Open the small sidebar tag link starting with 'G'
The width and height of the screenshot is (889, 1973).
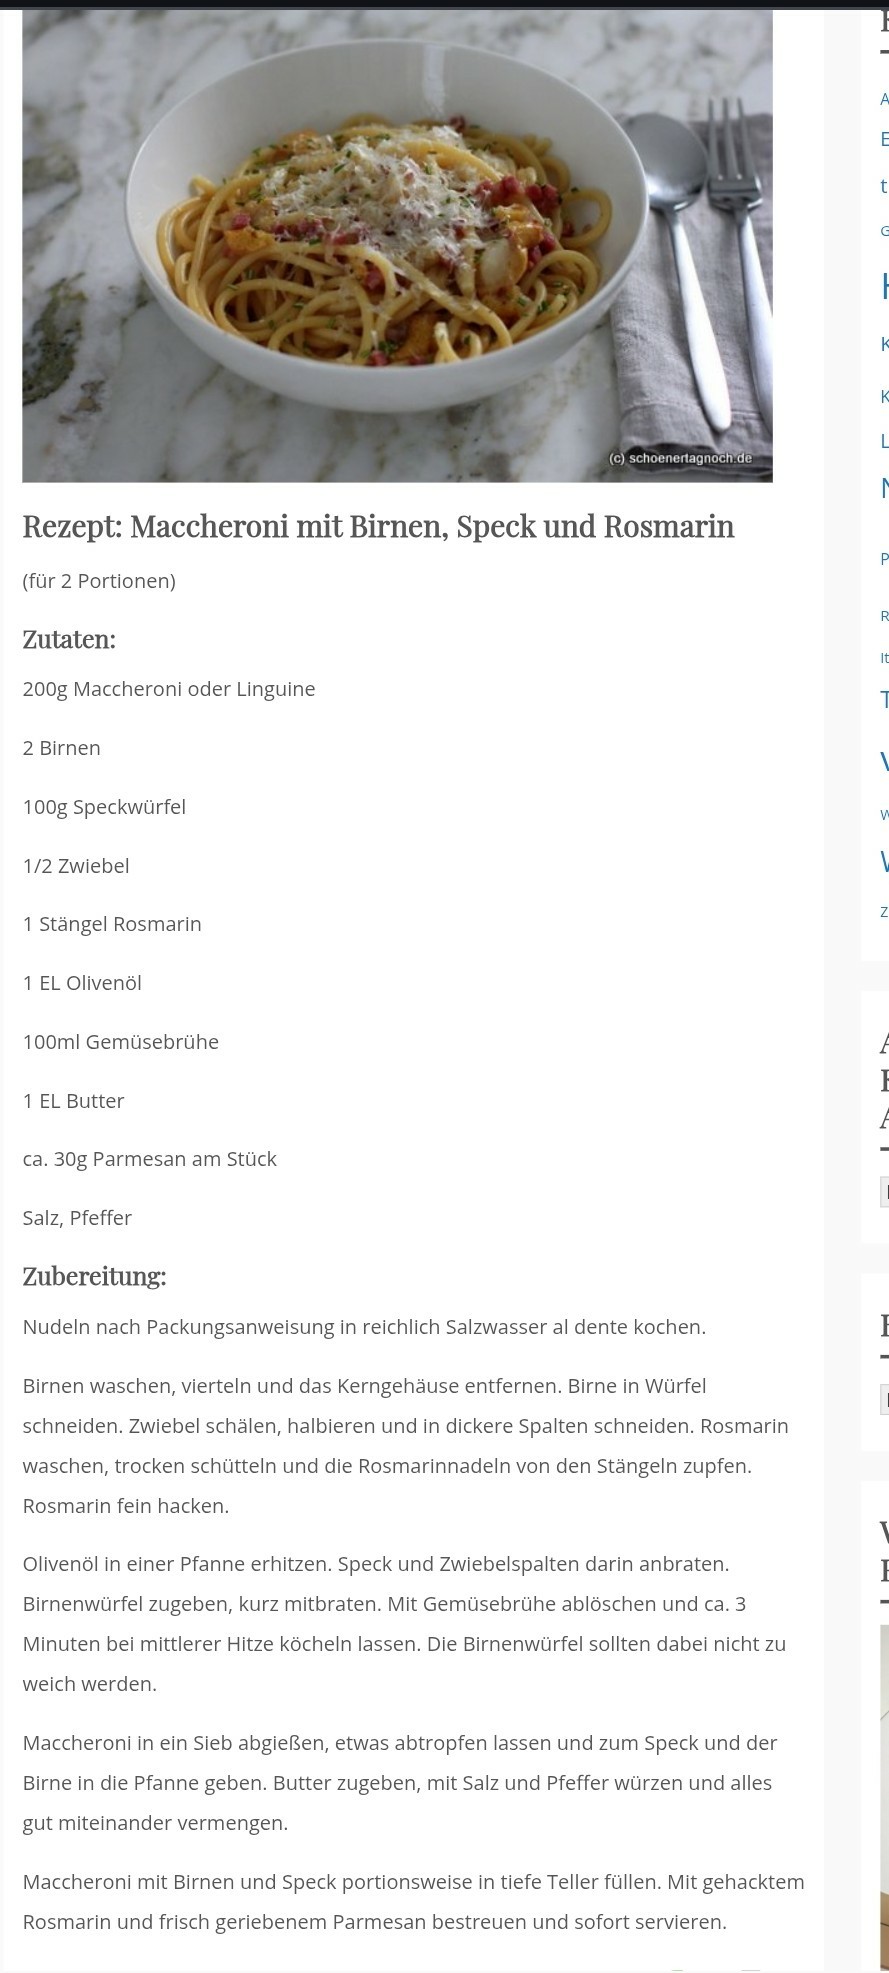point(884,231)
